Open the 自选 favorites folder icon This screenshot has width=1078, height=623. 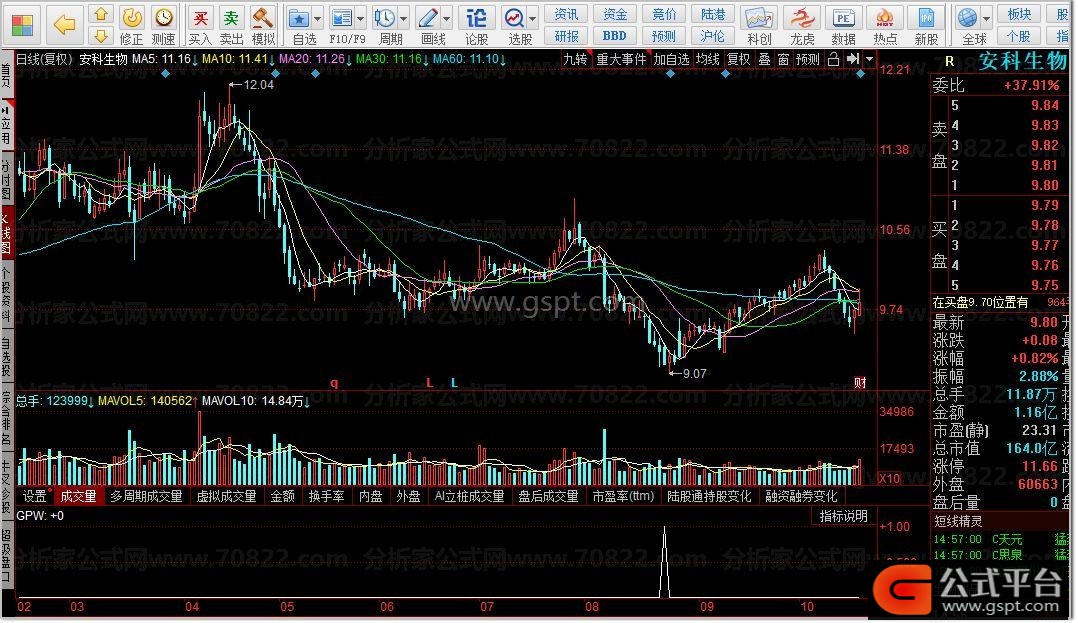299,18
